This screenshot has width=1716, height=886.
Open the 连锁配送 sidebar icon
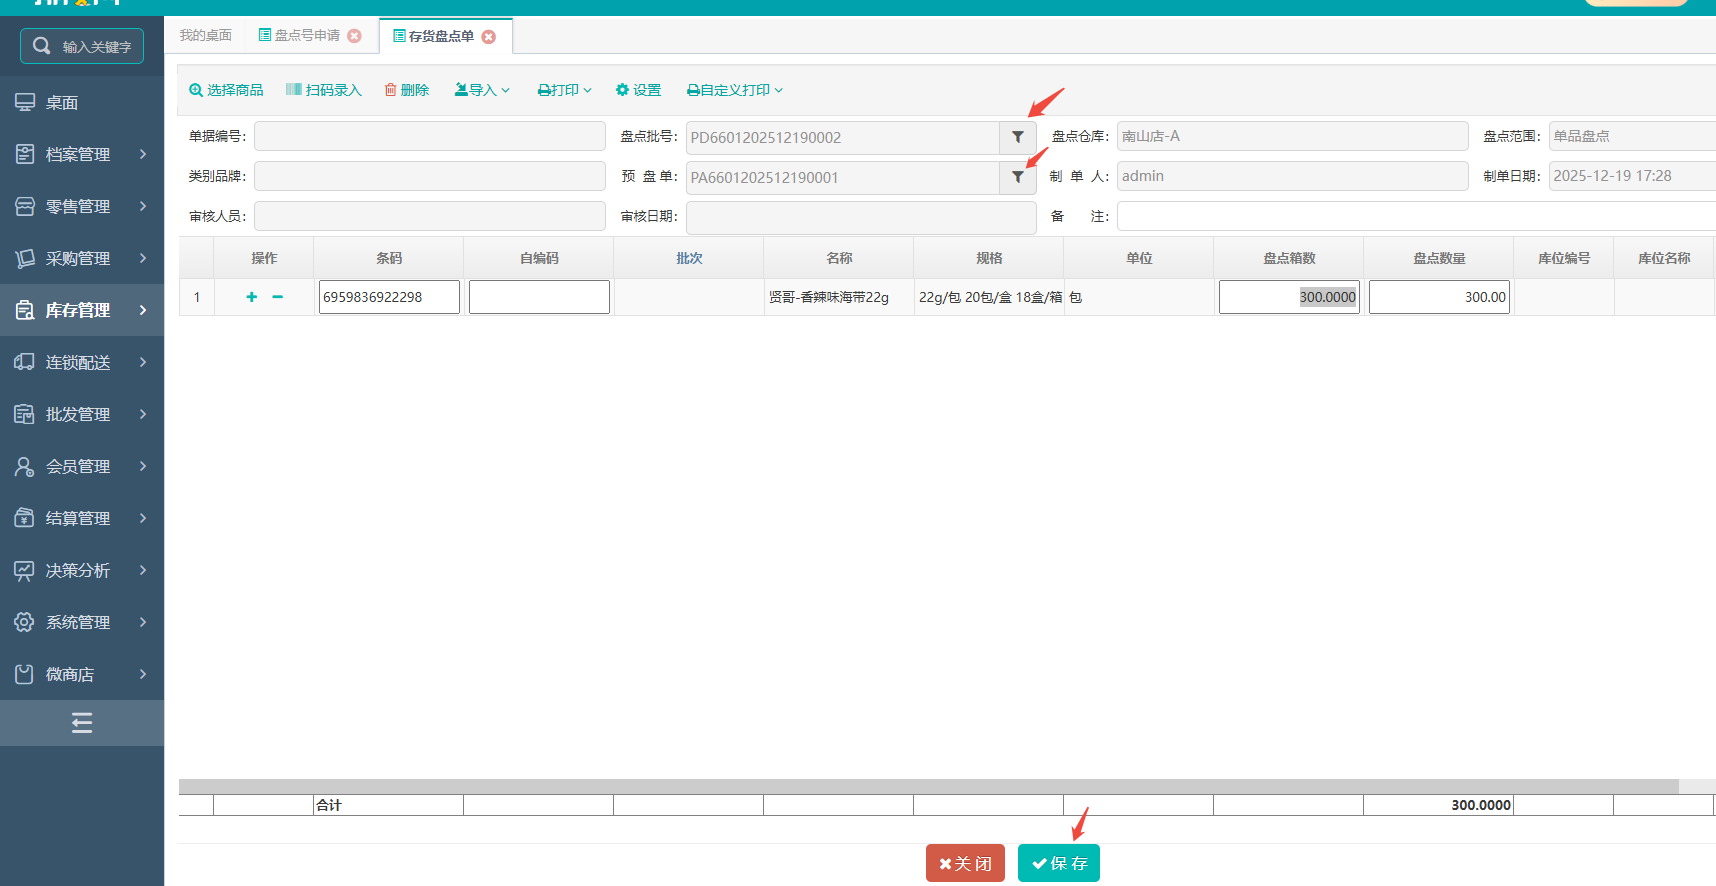tap(25, 362)
